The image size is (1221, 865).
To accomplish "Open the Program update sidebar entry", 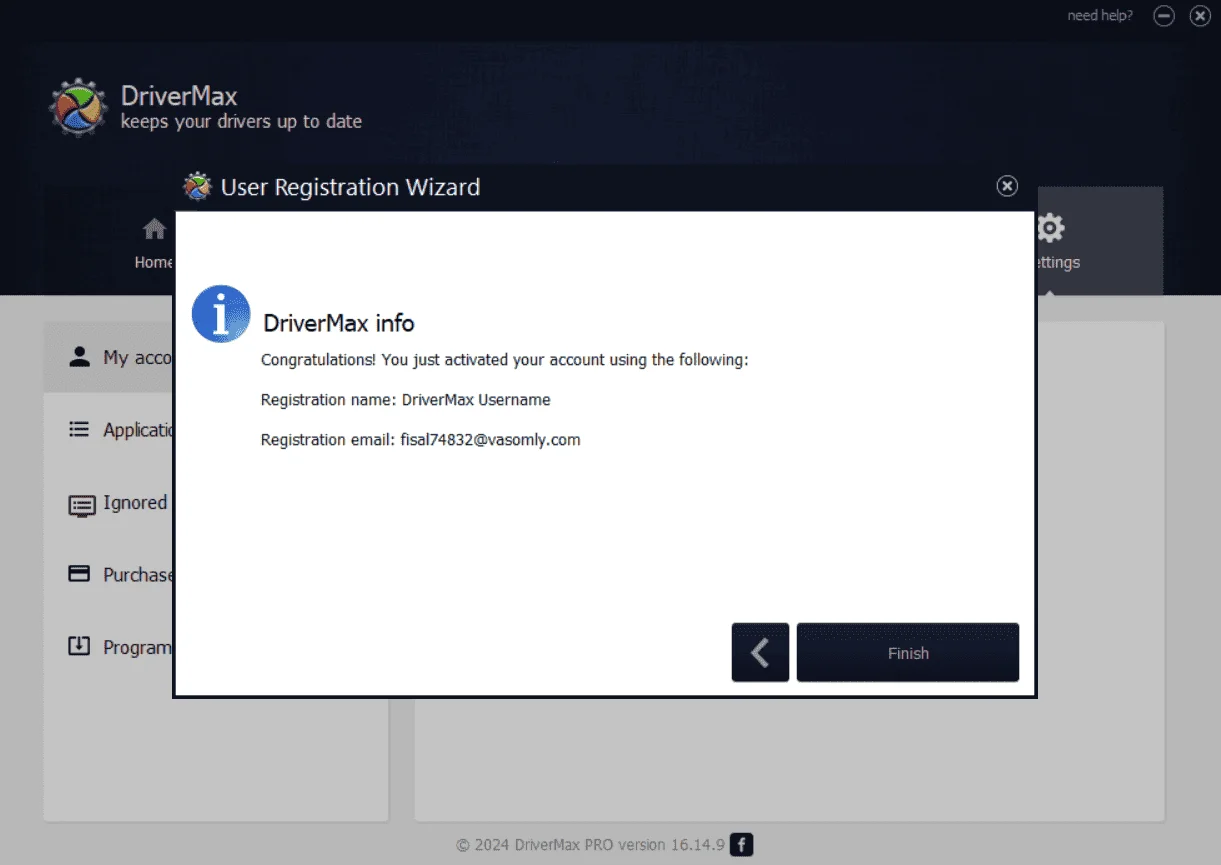I will 110,647.
